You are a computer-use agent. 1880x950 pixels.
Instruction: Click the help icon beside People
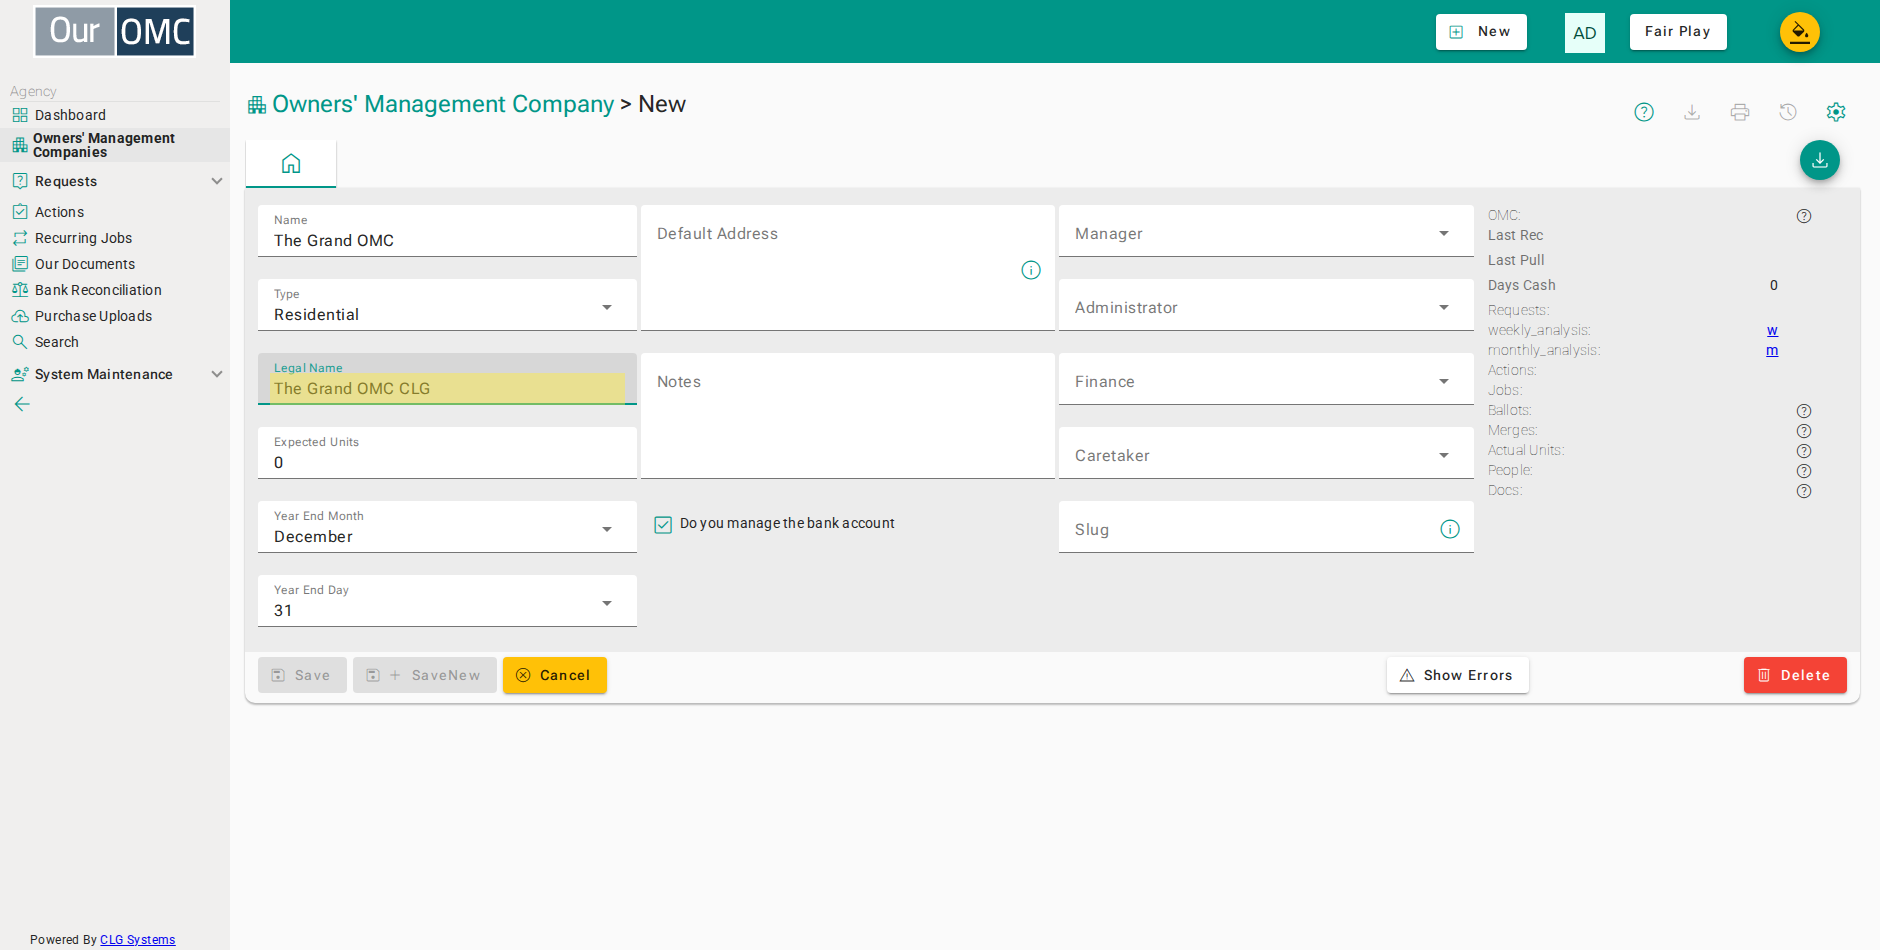pos(1804,471)
